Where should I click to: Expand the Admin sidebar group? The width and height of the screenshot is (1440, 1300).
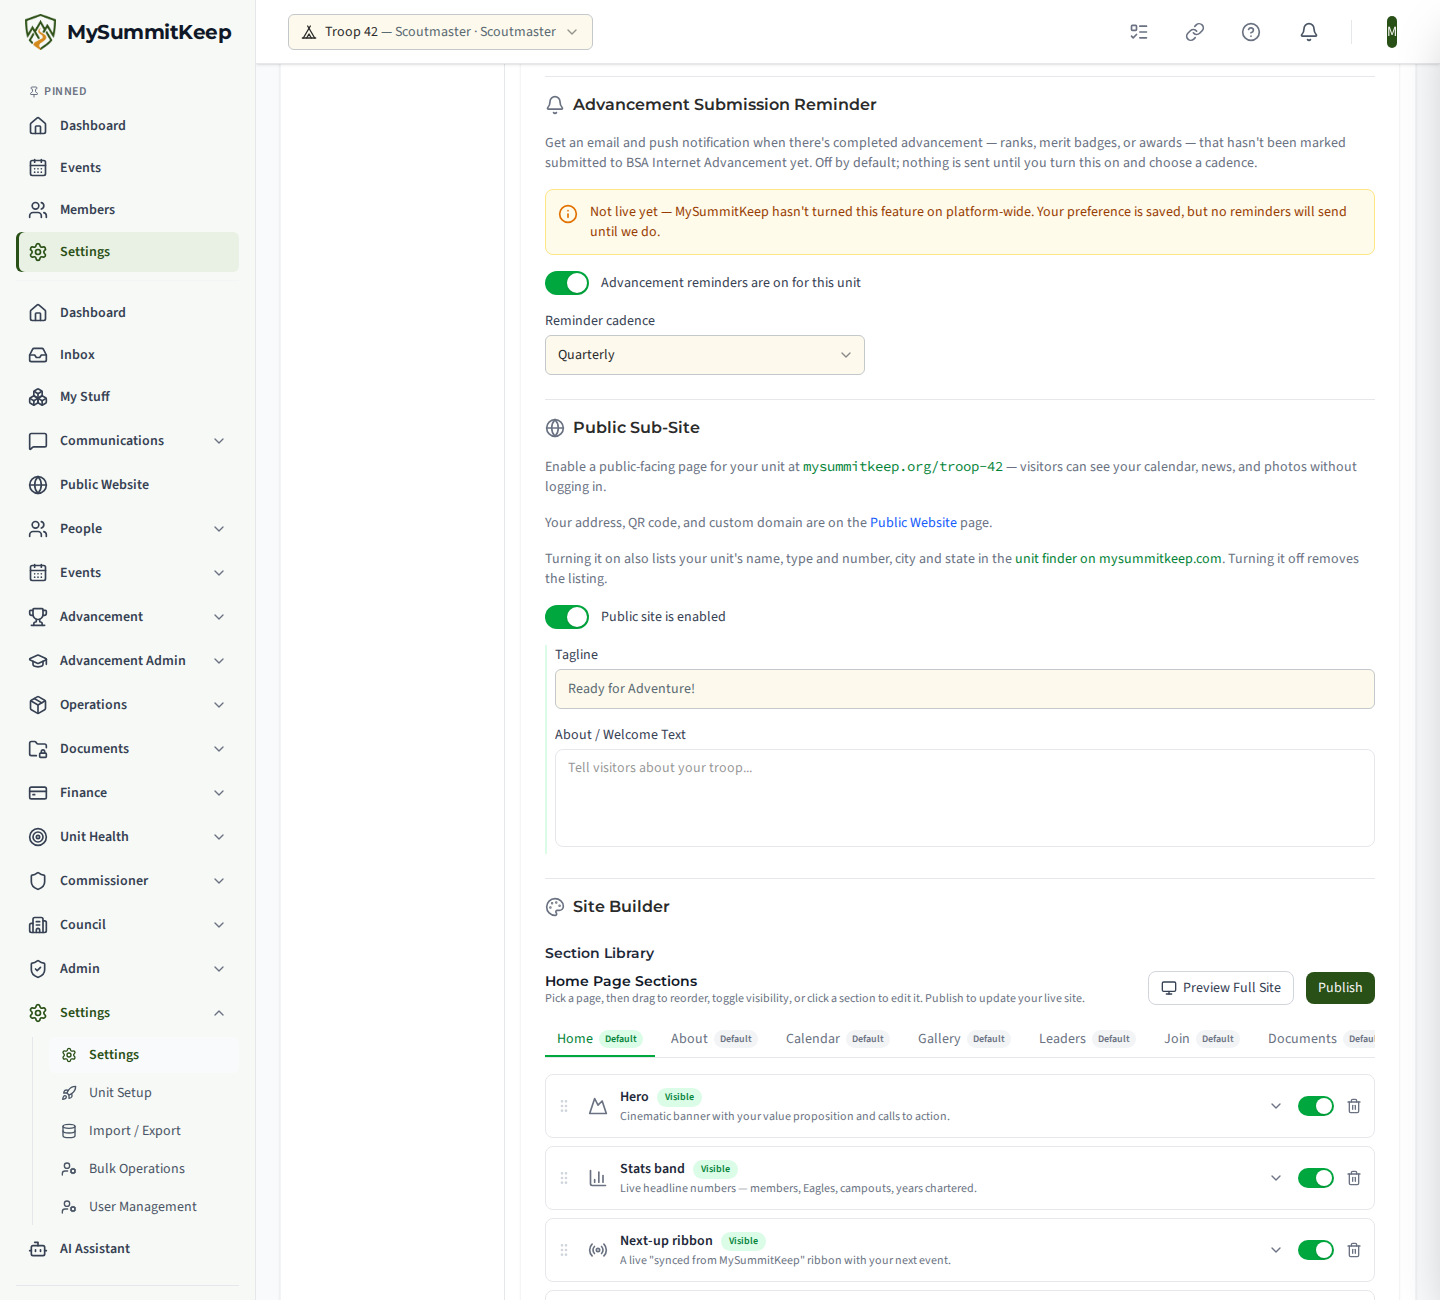[x=127, y=969]
